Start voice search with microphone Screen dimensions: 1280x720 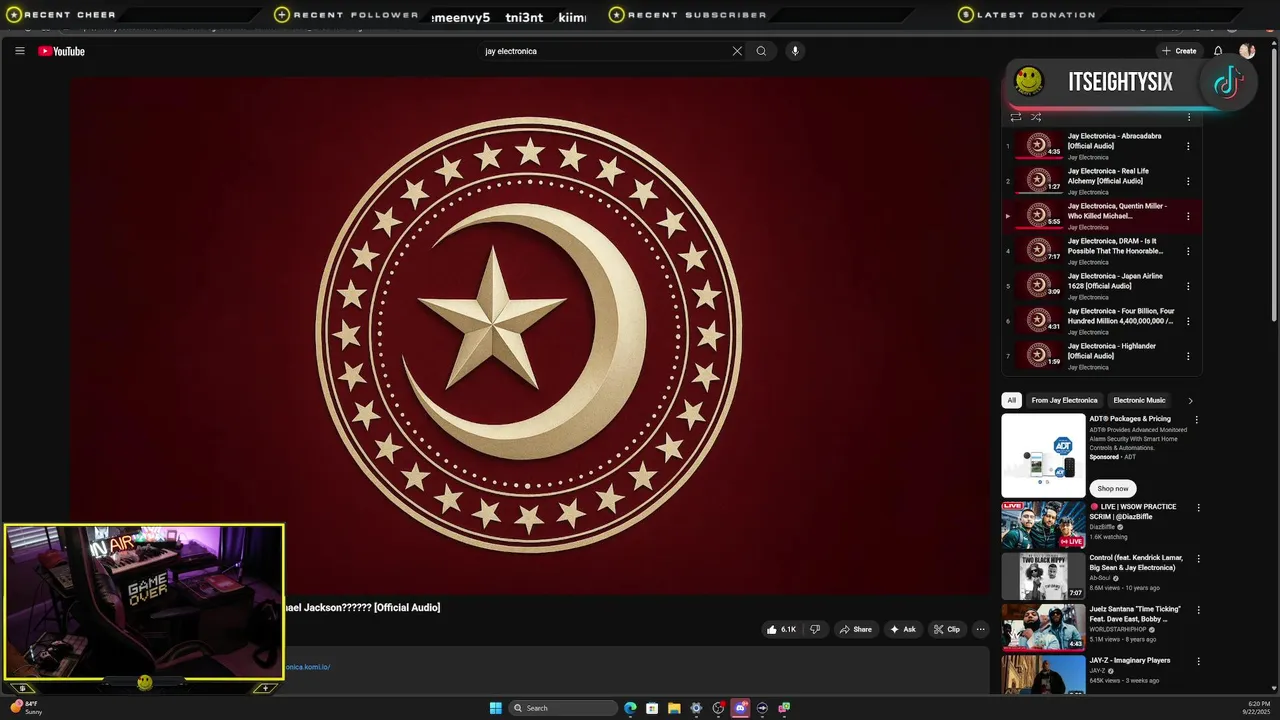click(x=795, y=51)
